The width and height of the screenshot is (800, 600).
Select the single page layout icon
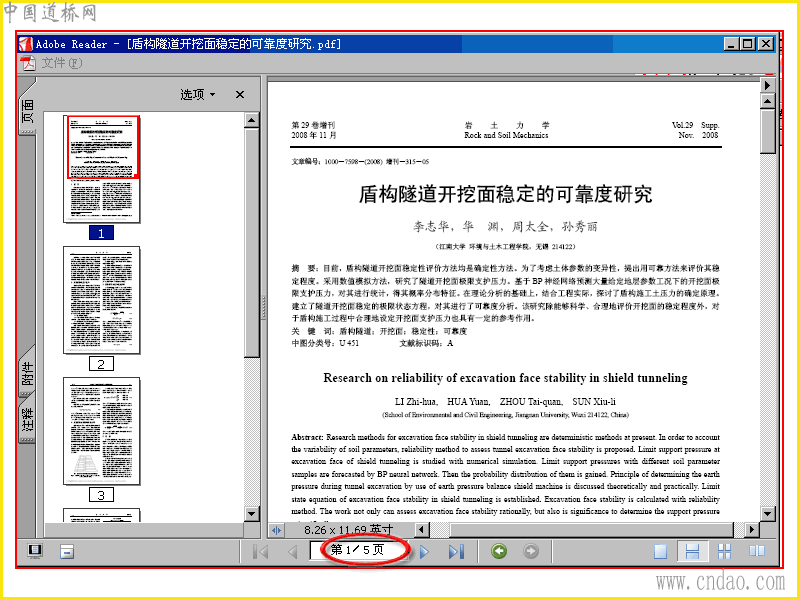[661, 552]
